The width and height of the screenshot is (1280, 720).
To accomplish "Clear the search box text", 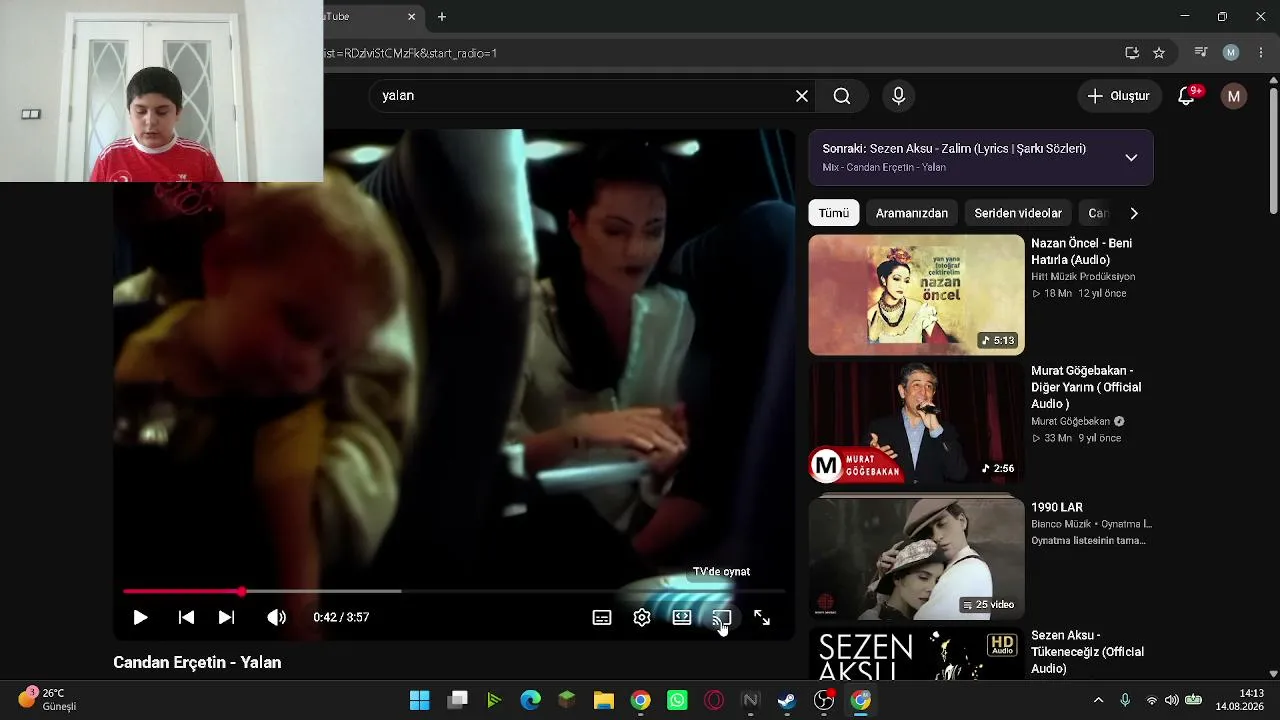I will (x=802, y=96).
